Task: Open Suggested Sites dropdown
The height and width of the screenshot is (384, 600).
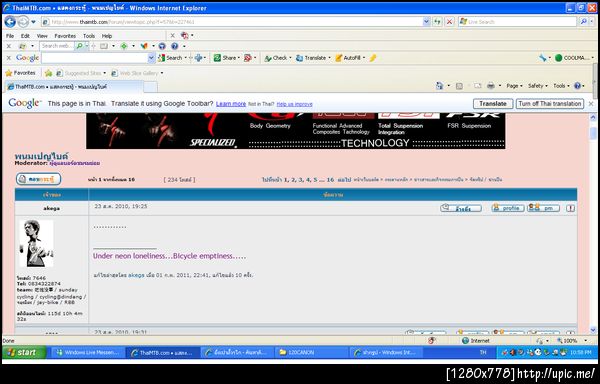Action: click(81, 73)
